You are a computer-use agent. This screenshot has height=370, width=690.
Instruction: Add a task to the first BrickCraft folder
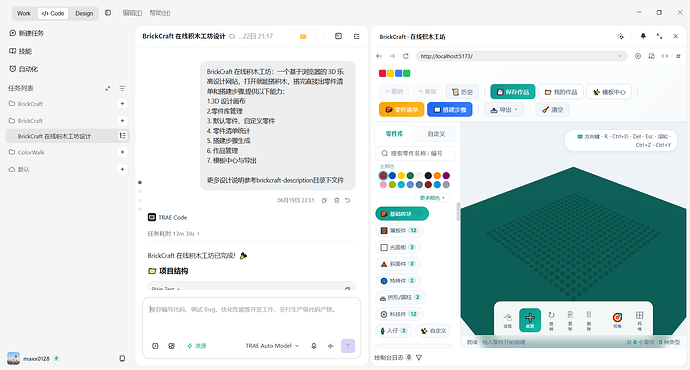122,104
